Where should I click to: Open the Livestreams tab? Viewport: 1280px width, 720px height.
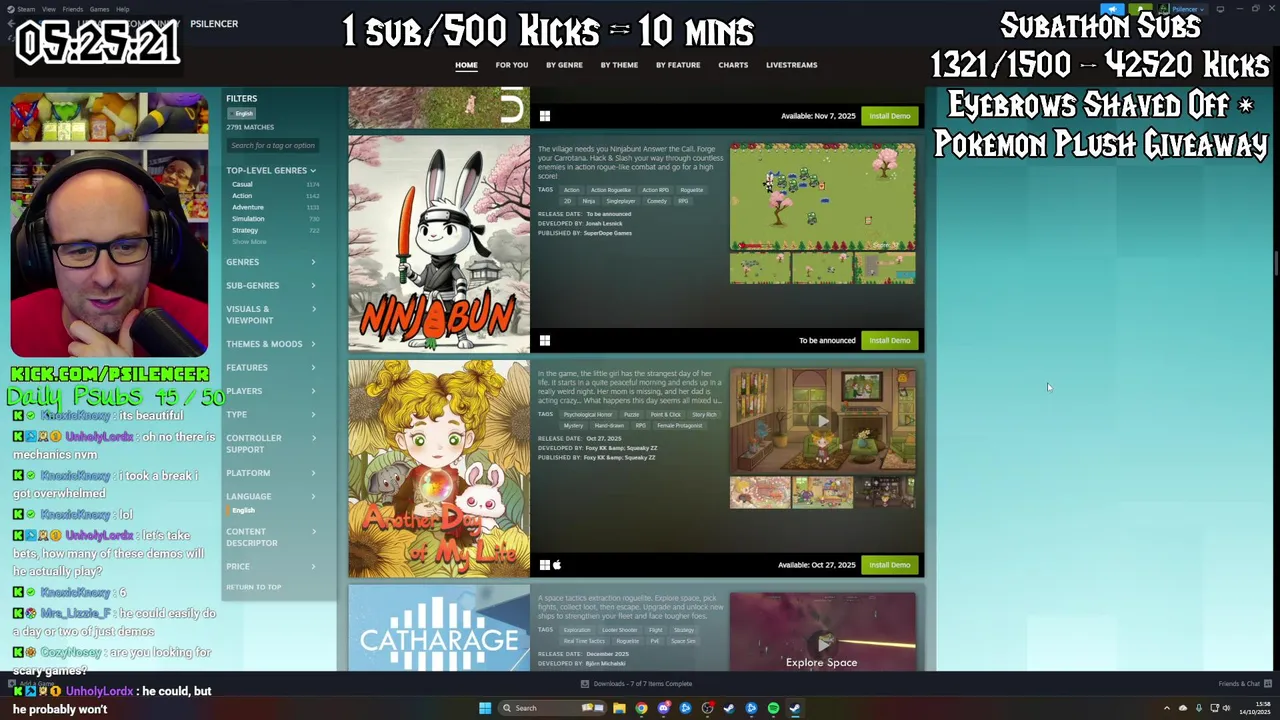(x=791, y=65)
